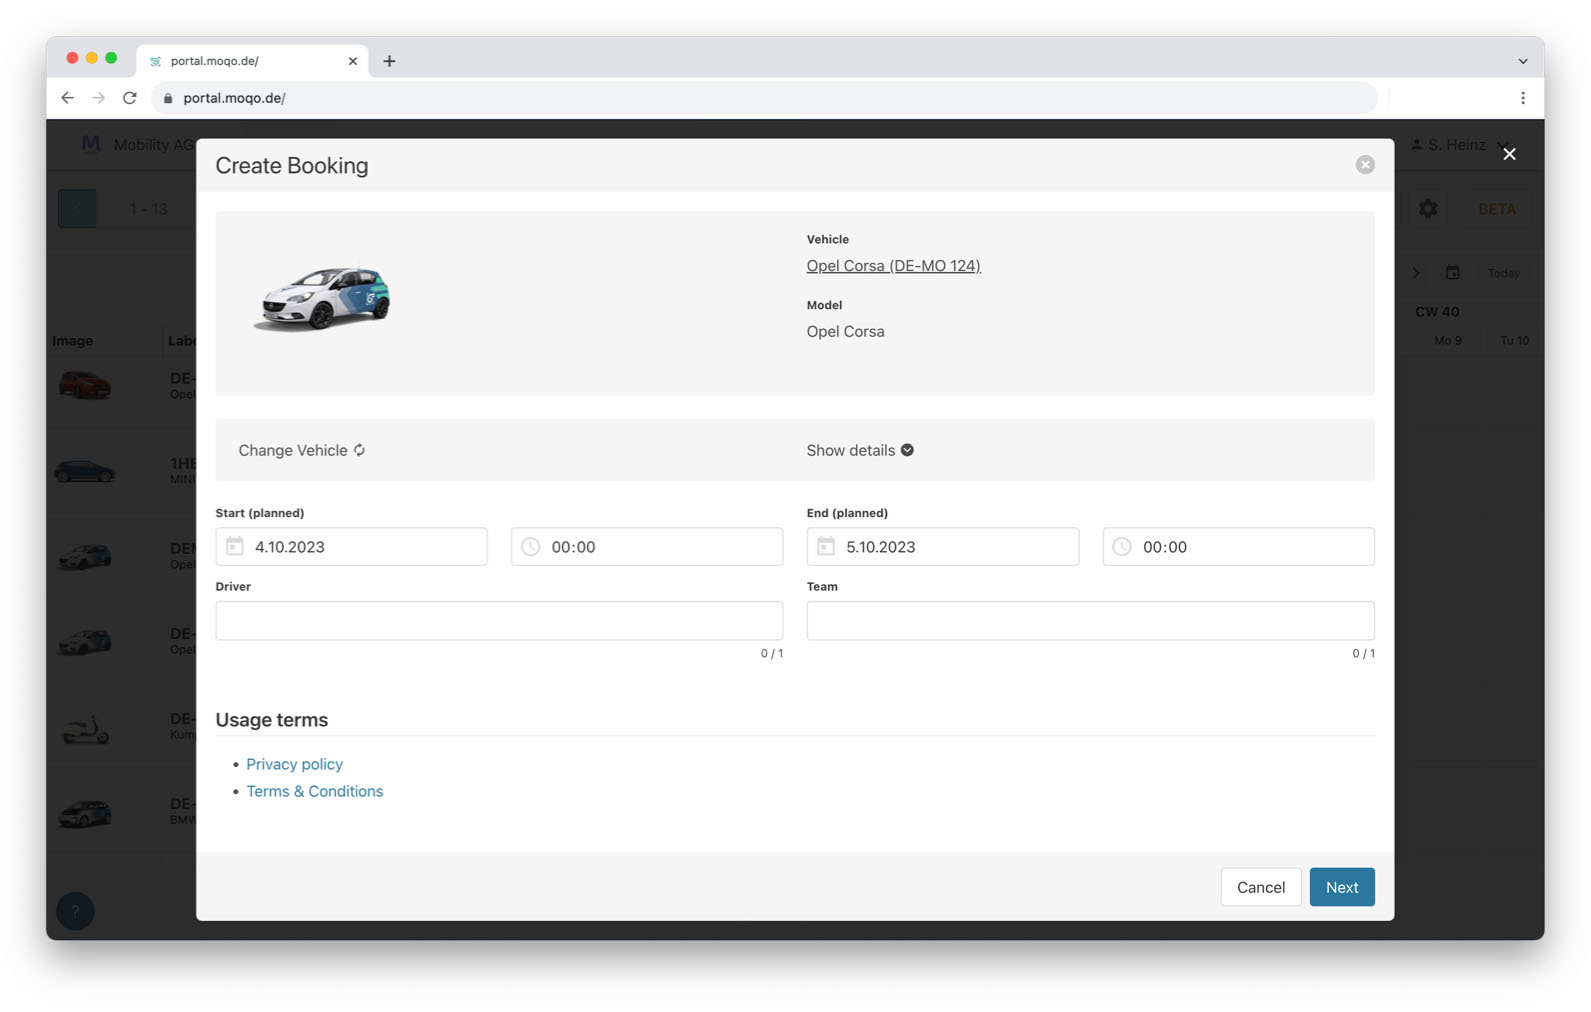Image resolution: width=1591 pixels, height=1012 pixels.
Task: Click the site lock icon in address bar
Action: (x=168, y=98)
